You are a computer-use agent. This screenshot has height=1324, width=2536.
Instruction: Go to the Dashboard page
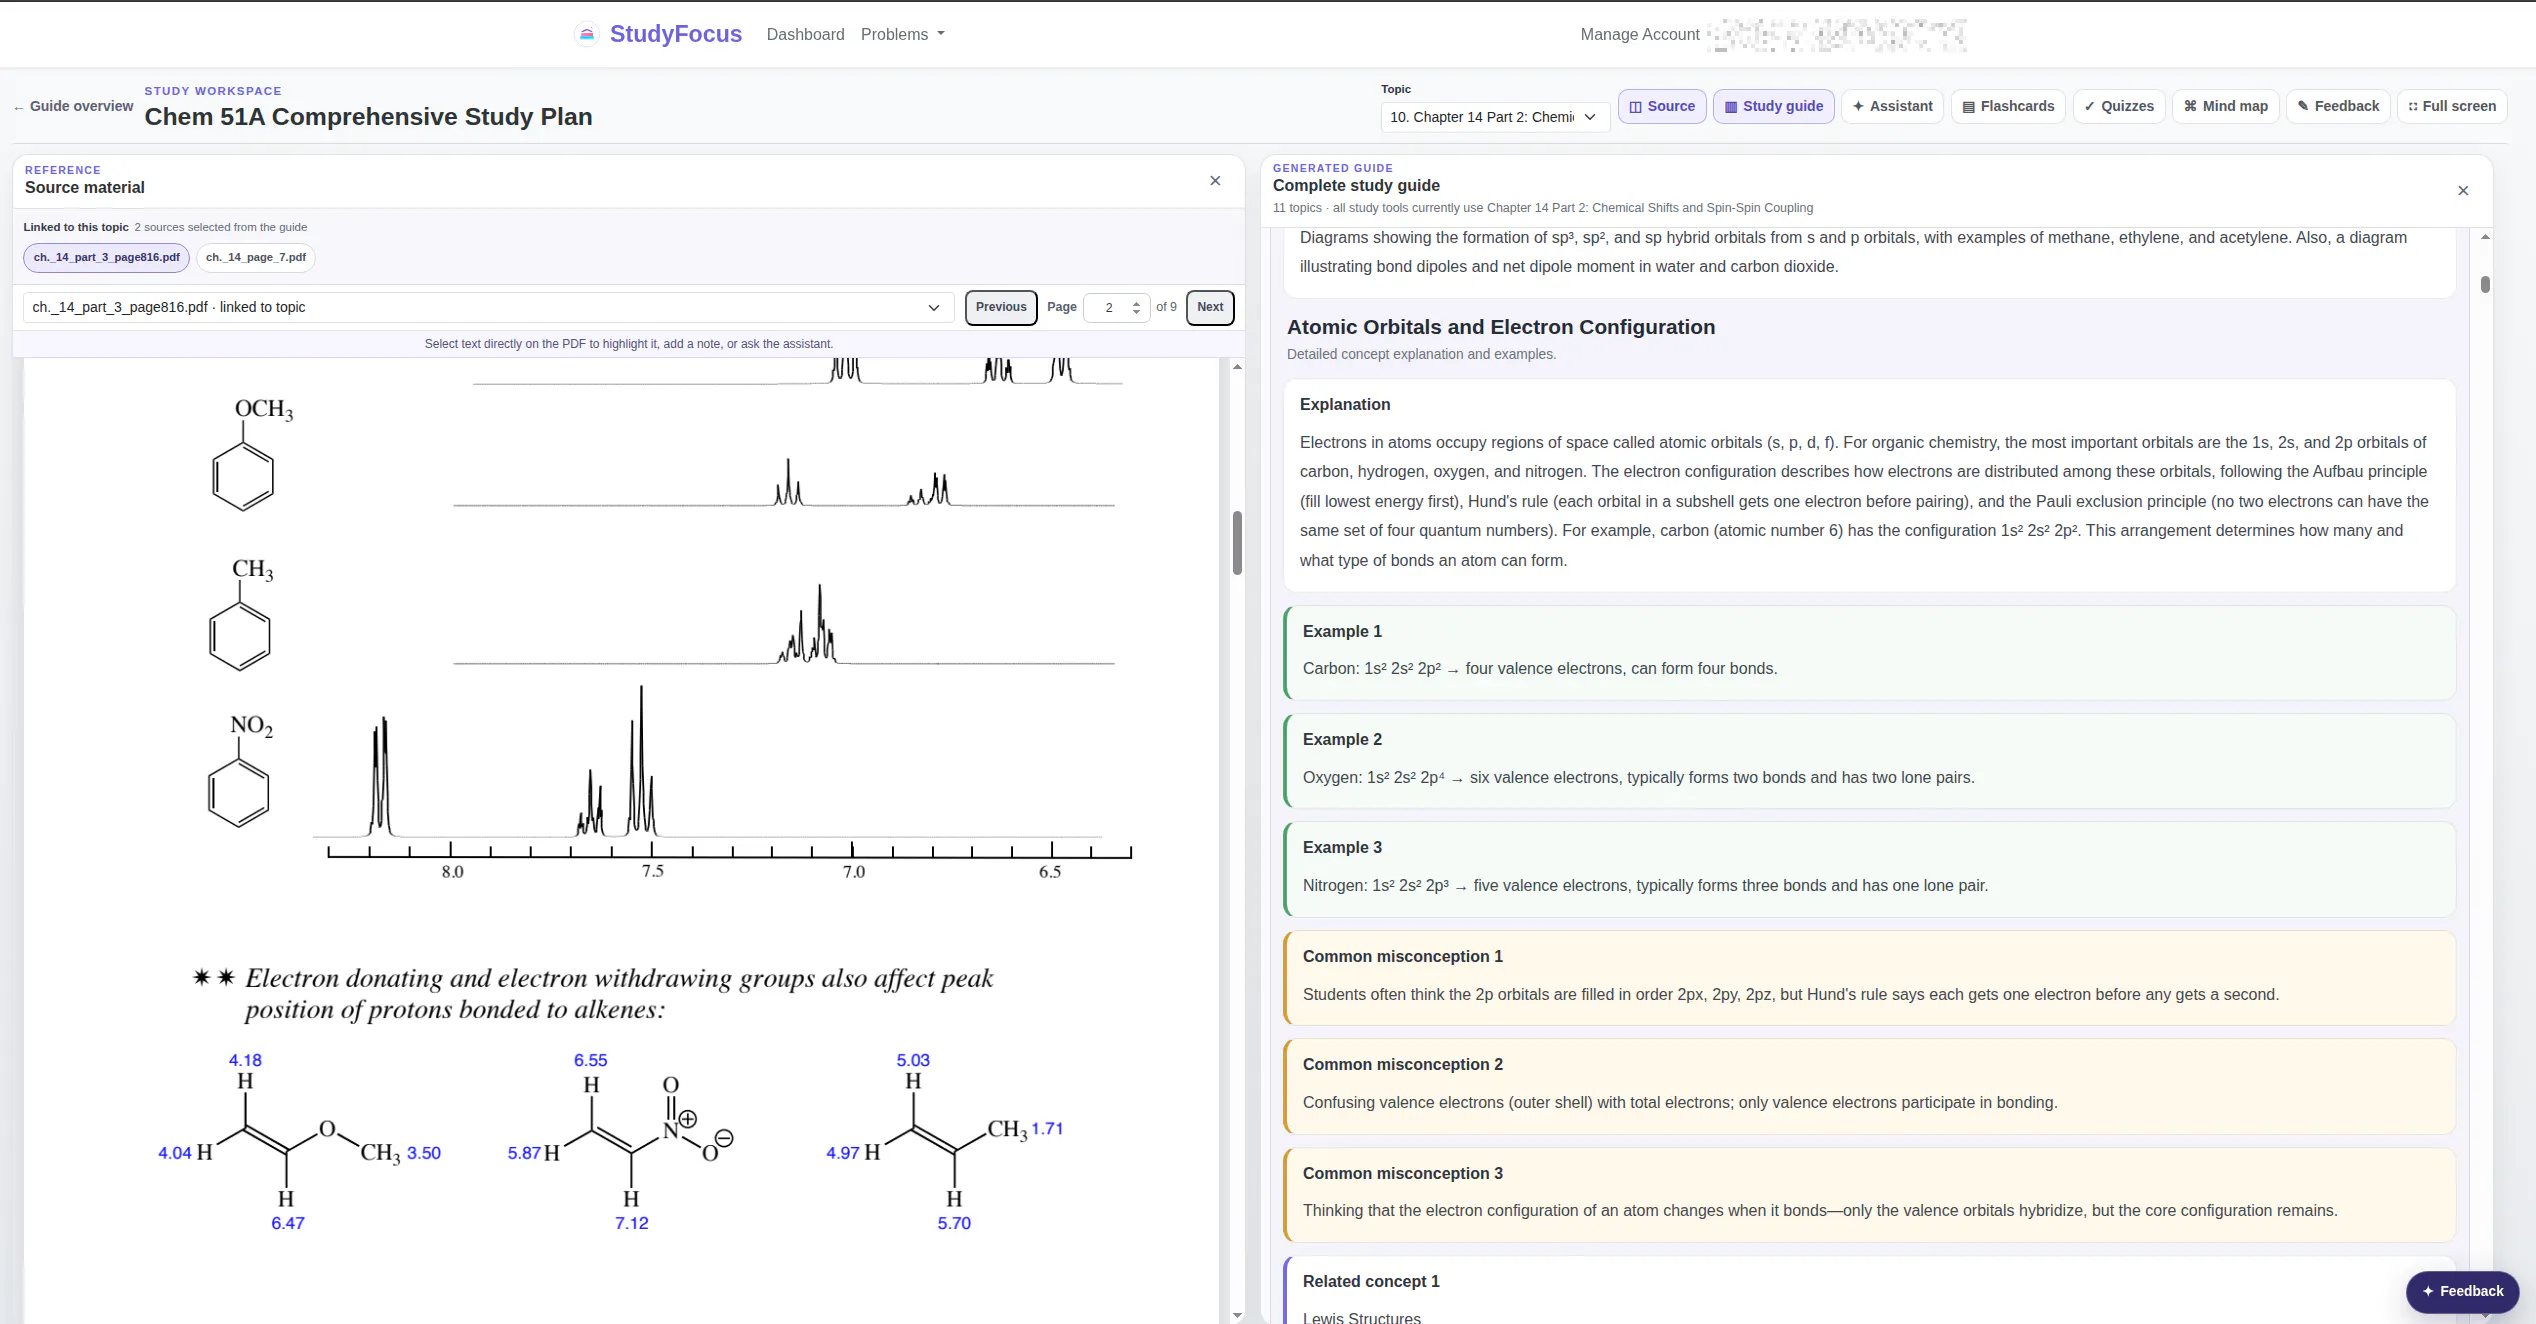point(805,34)
